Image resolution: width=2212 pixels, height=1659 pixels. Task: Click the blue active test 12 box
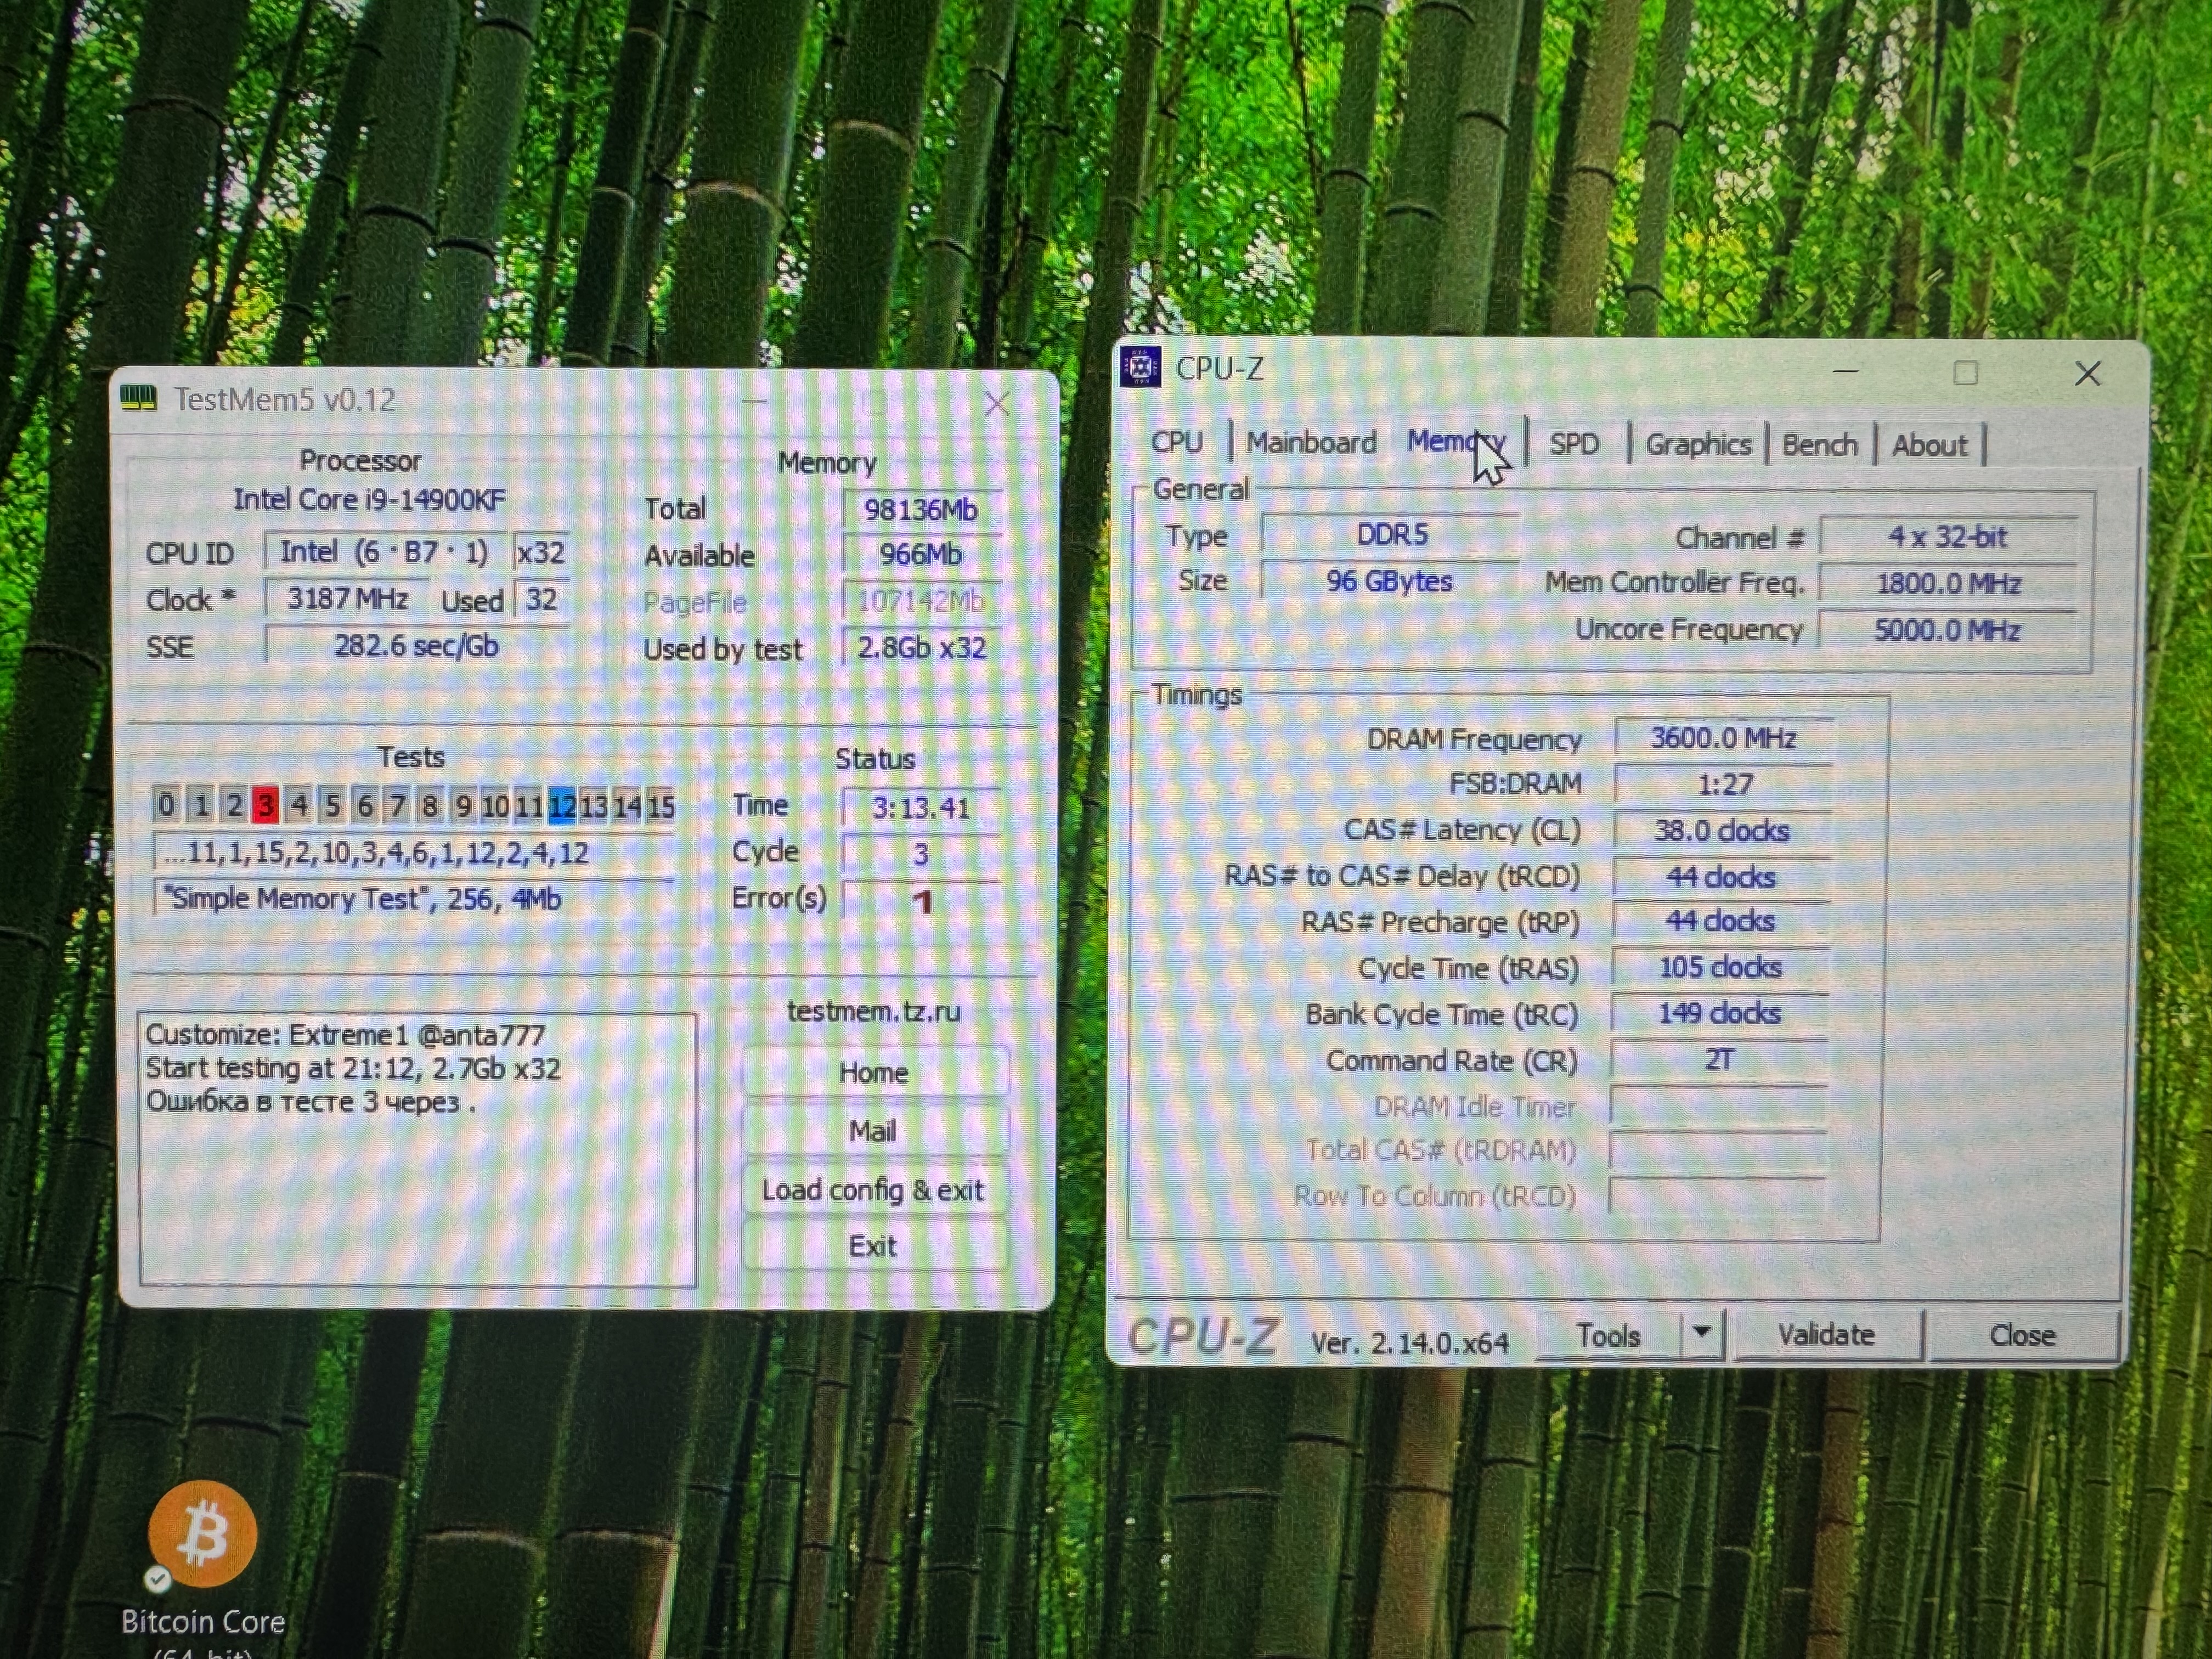pos(562,806)
